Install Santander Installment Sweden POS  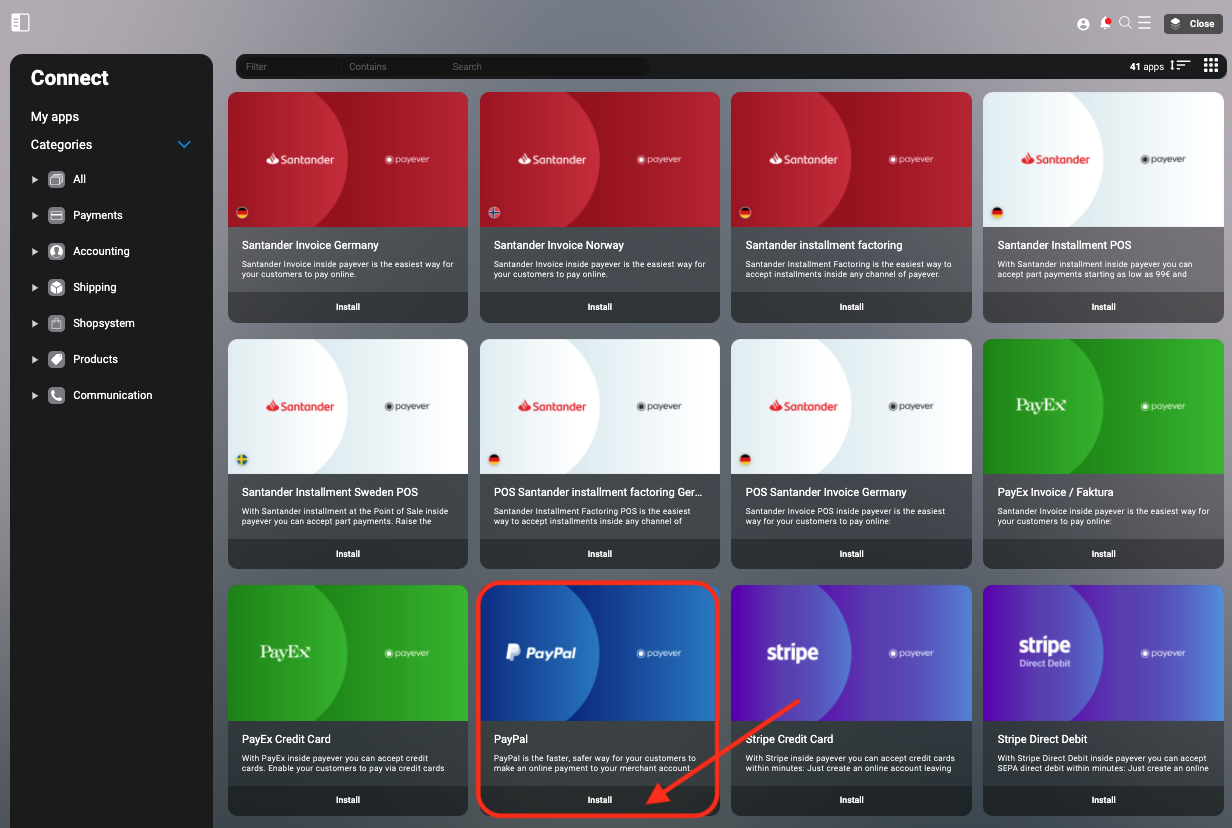(348, 554)
